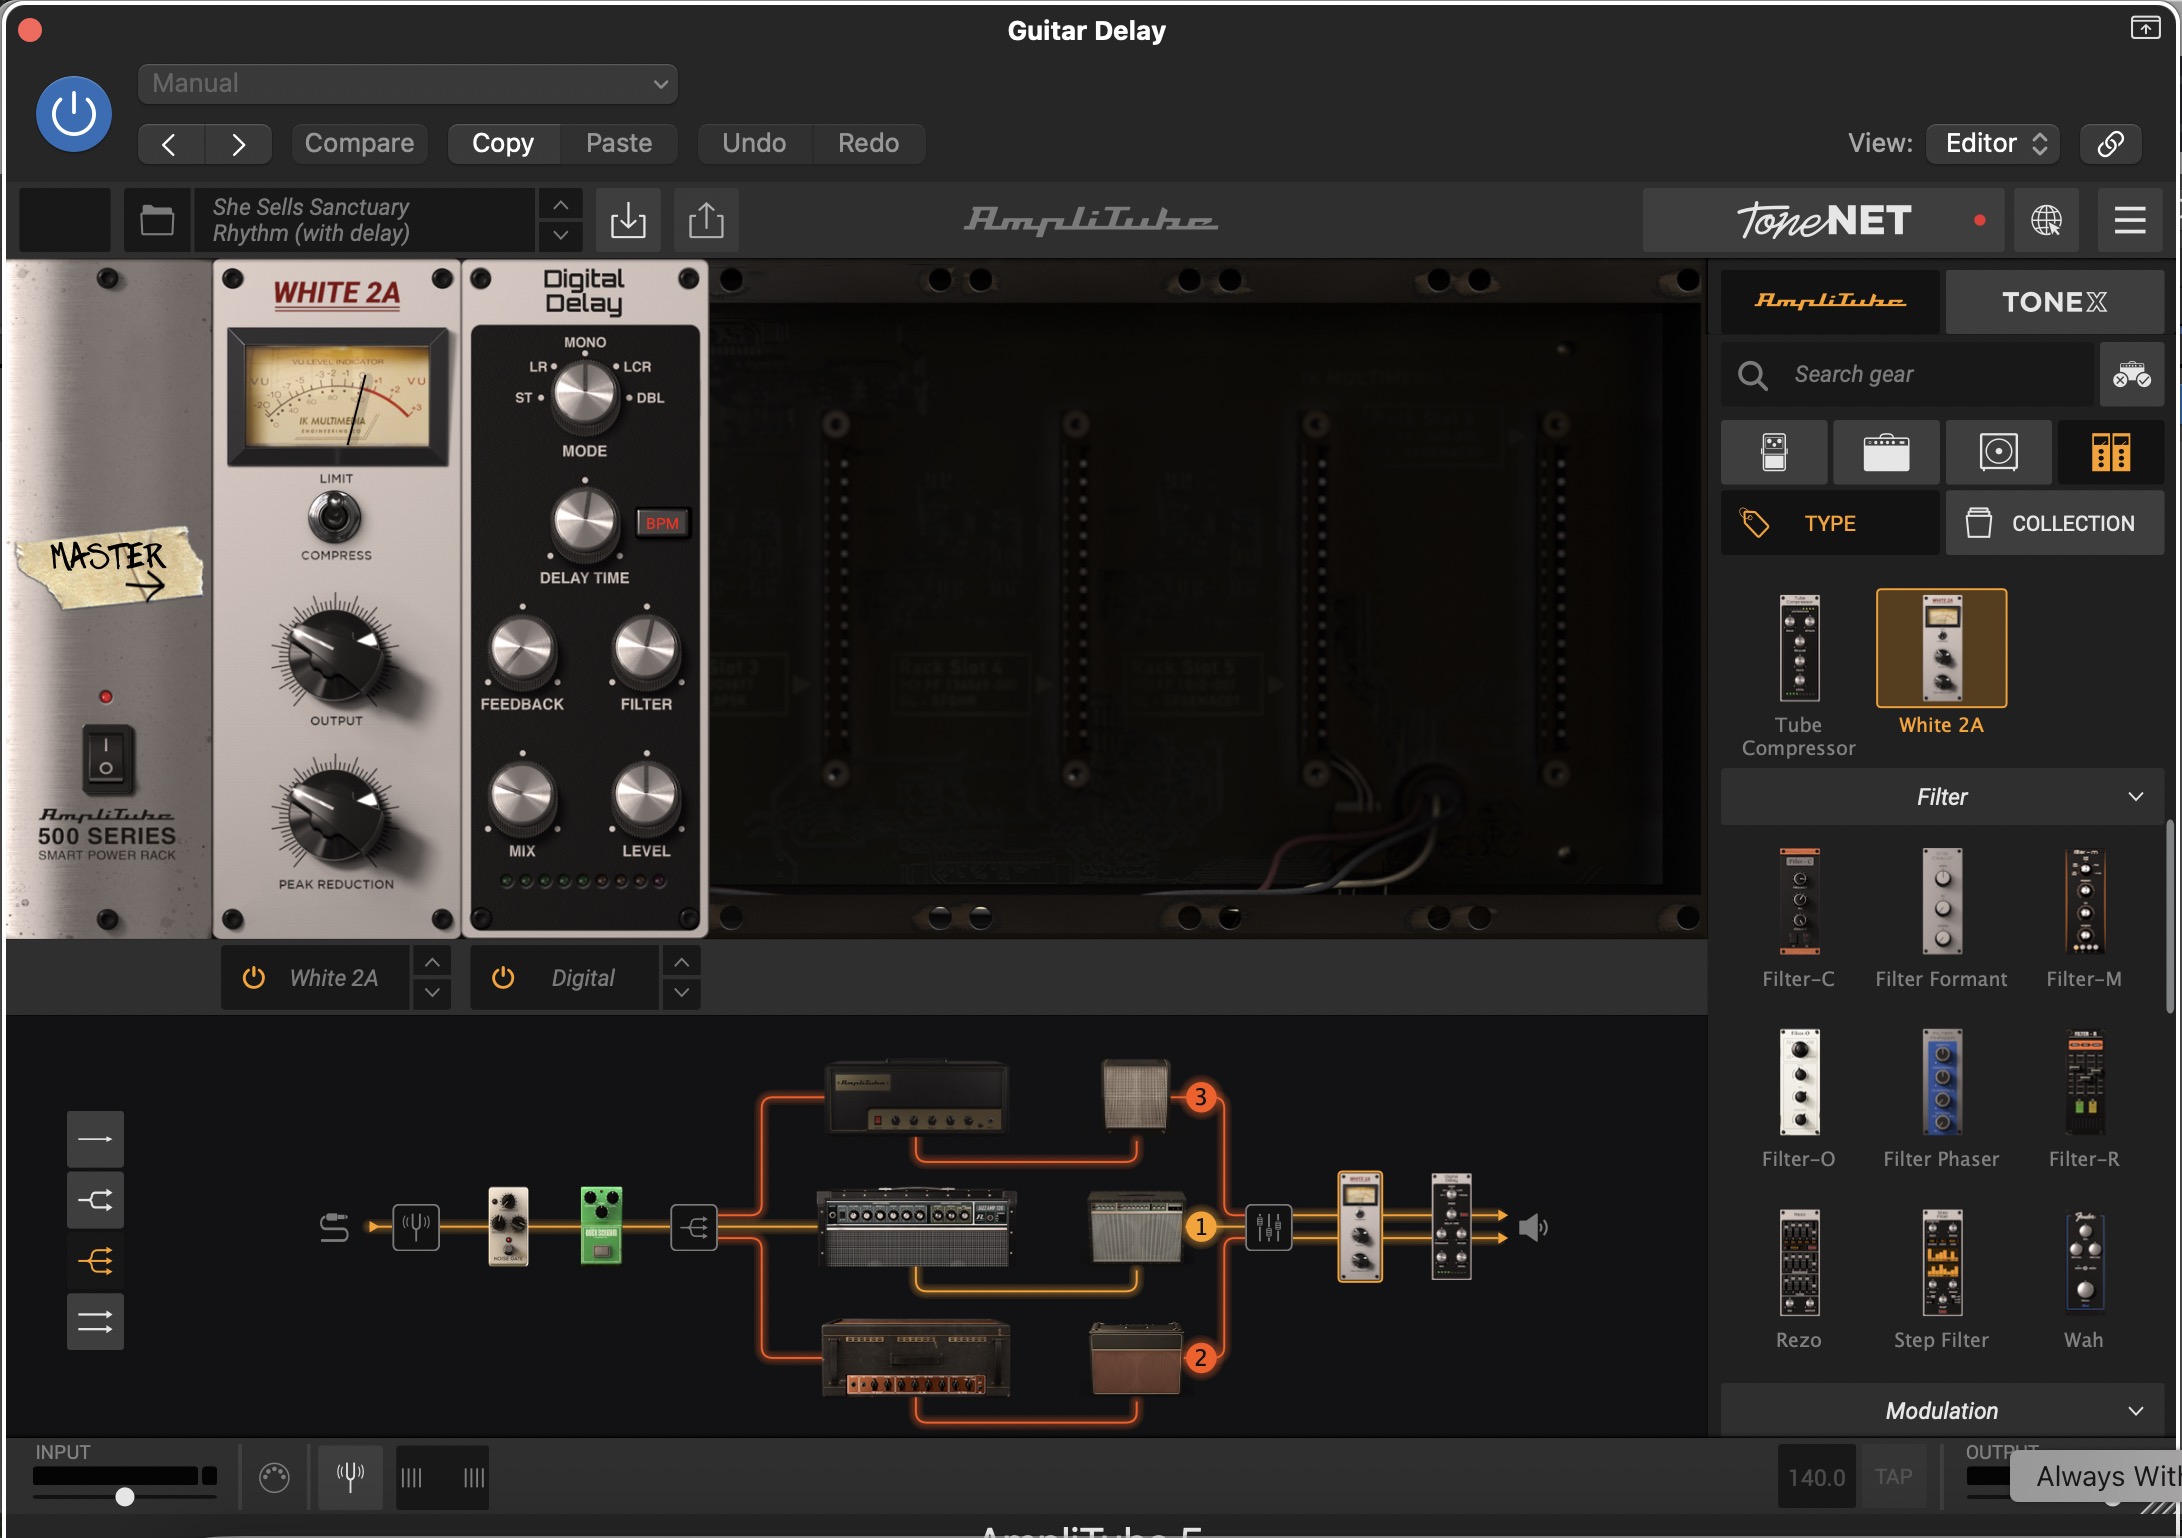Click the Search gear field
Screen dimensions: 2182x1538
tap(1908, 374)
